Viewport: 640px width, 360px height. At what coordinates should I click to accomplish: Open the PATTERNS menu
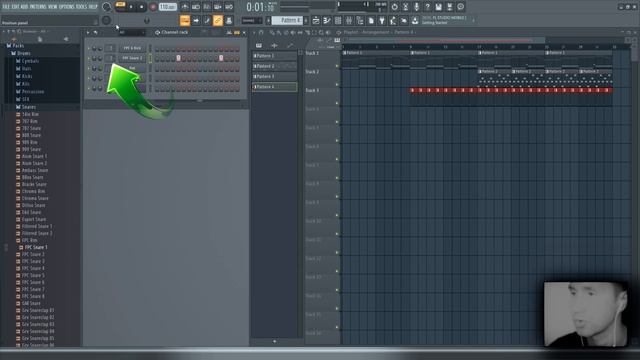click(x=38, y=7)
